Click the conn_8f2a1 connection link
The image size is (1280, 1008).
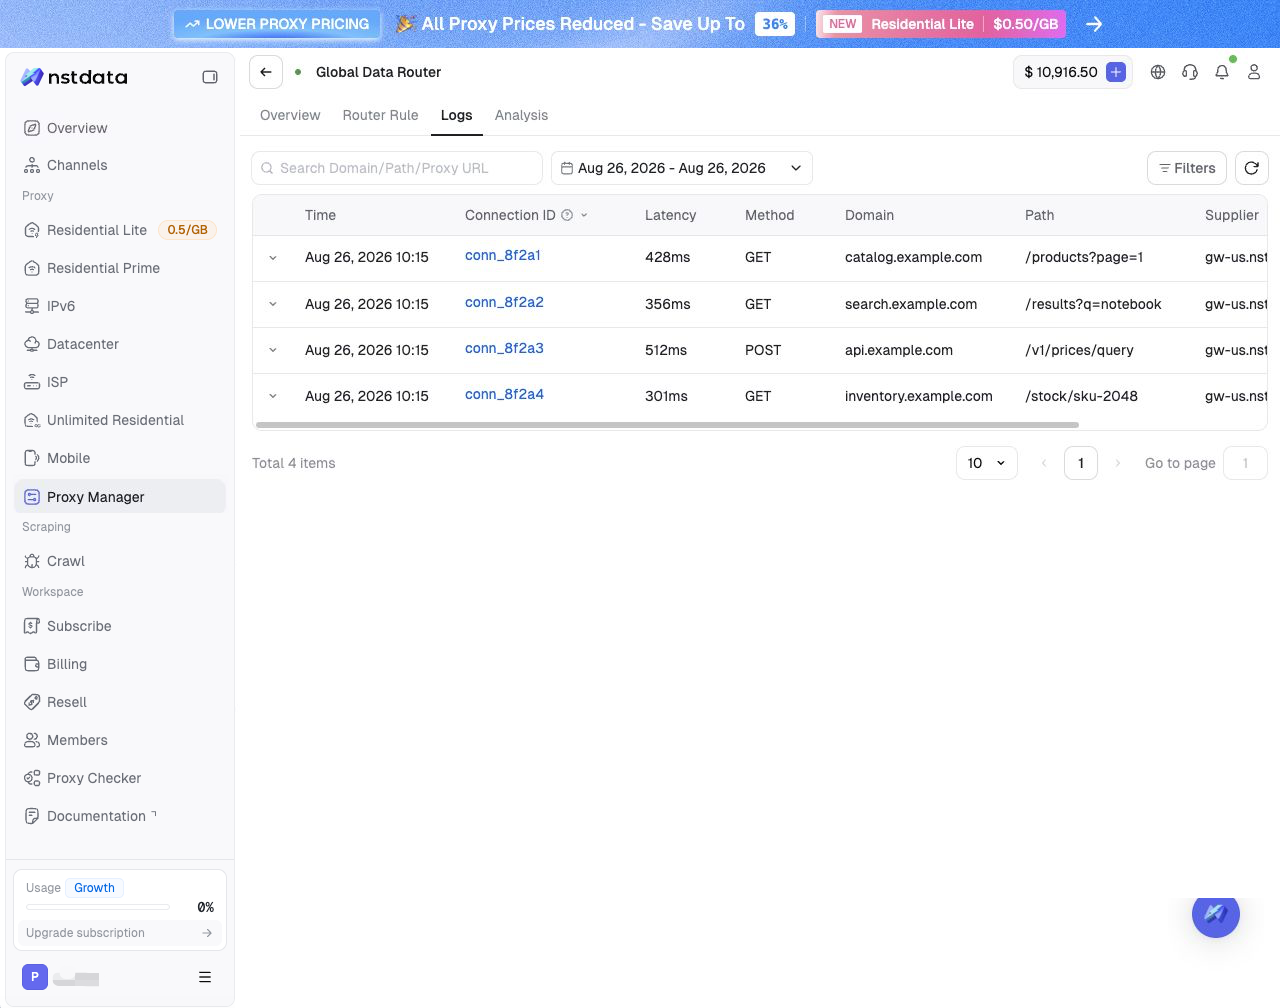pyautogui.click(x=503, y=255)
